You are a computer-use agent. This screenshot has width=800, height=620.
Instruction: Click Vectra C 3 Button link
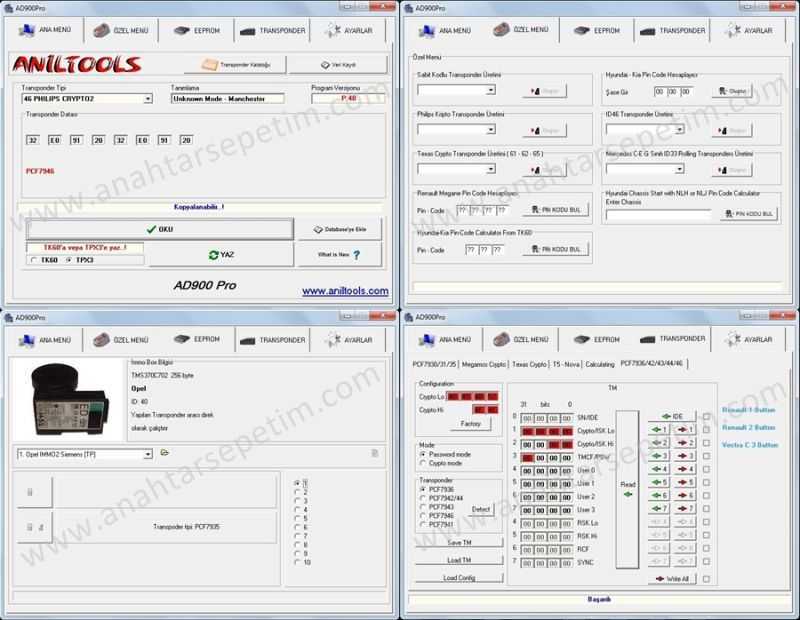(749, 445)
